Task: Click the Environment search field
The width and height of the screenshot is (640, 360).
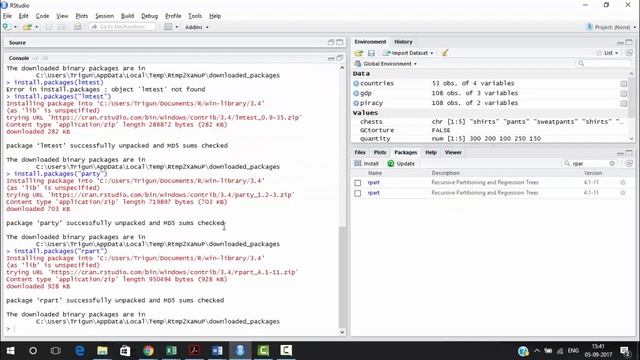Action: coord(603,64)
